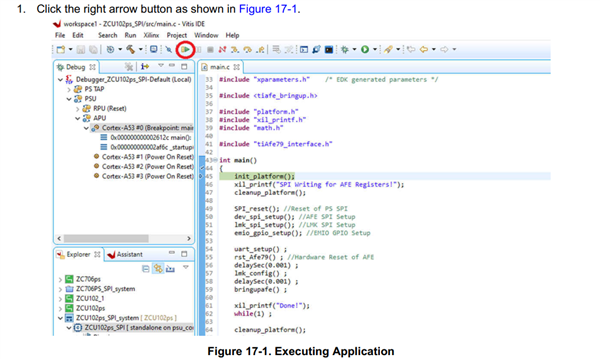Open dropdown arrow beside Debug bug icon

coord(354,49)
